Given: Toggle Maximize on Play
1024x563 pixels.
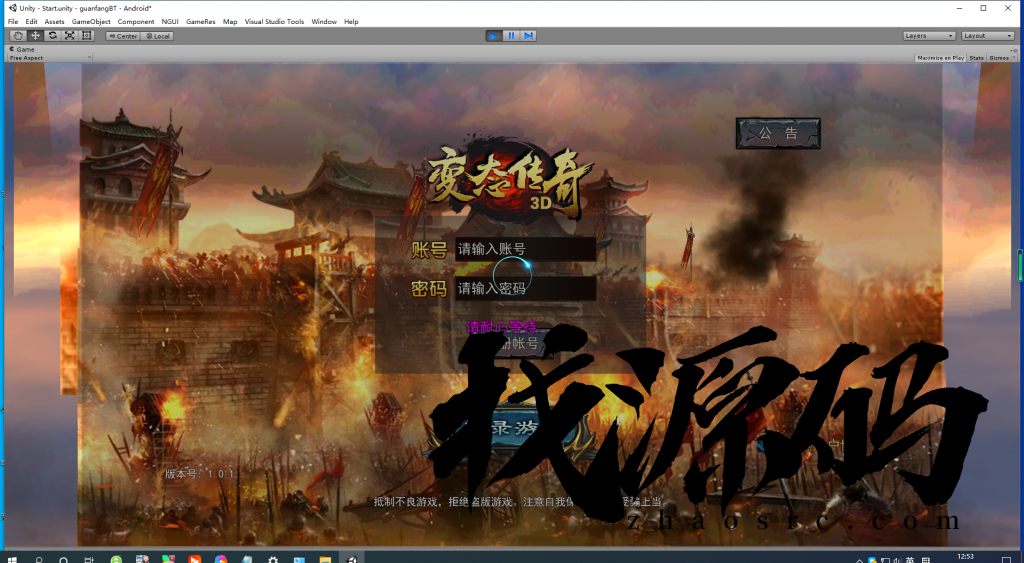Looking at the screenshot, I should tap(940, 58).
